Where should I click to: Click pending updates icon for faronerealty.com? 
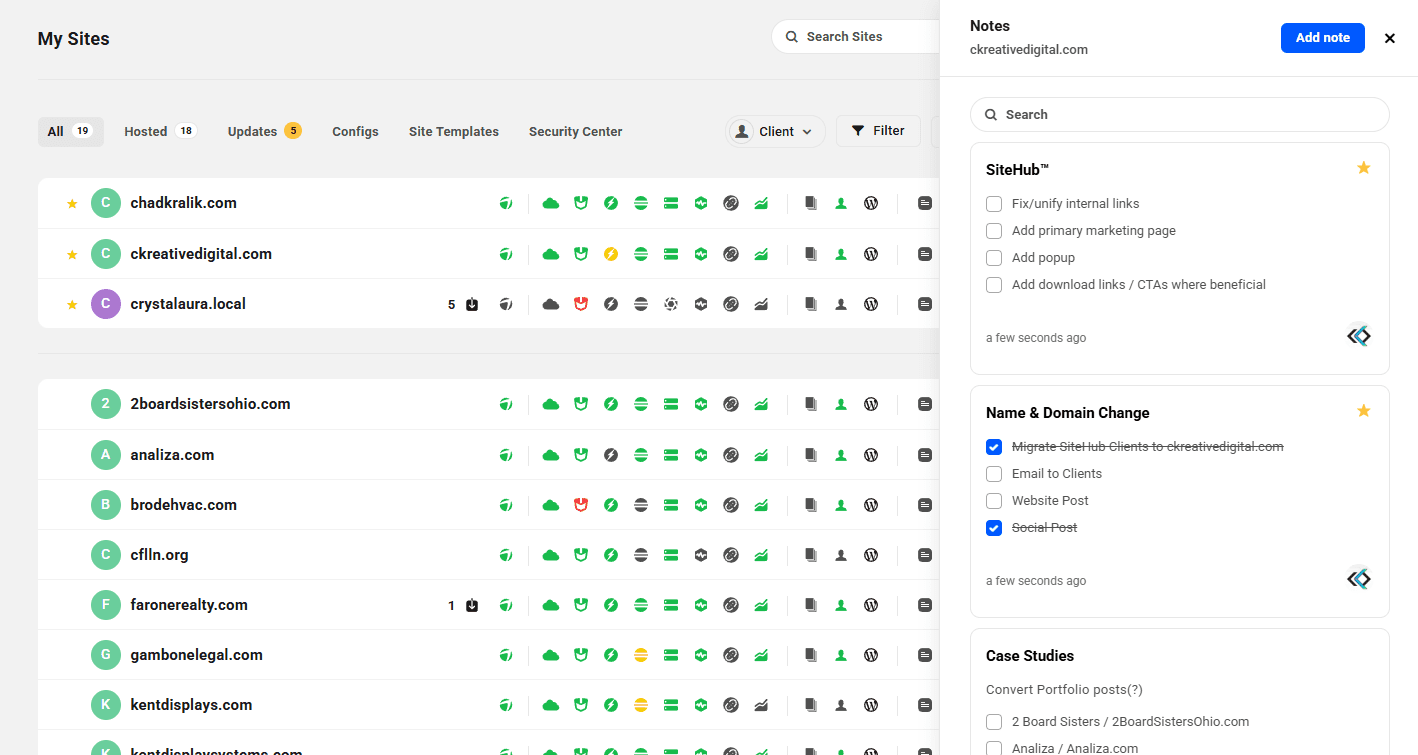pyautogui.click(x=472, y=605)
